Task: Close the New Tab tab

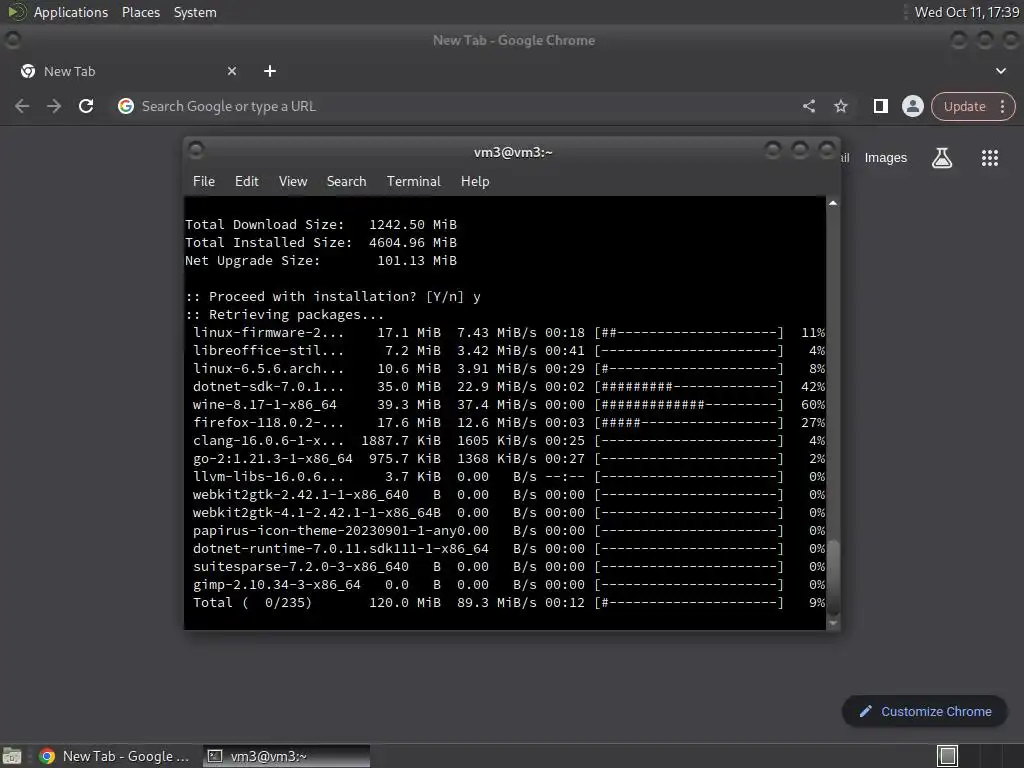Action: coord(232,71)
